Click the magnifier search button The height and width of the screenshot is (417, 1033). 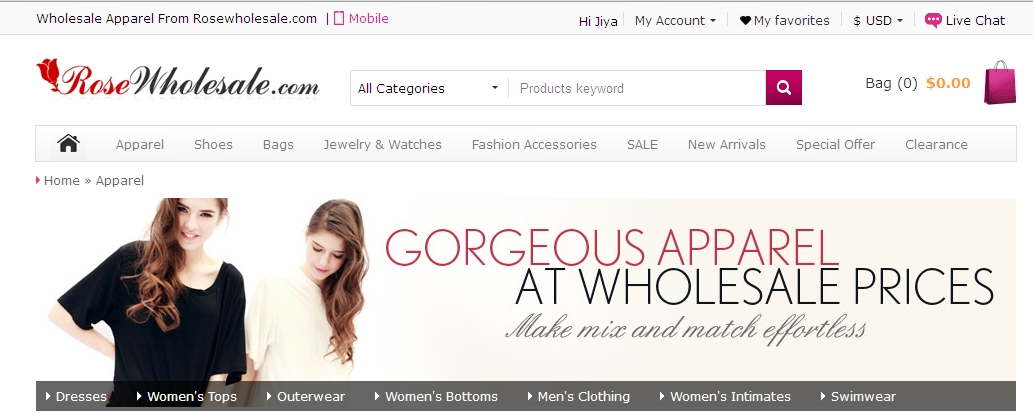tap(783, 88)
